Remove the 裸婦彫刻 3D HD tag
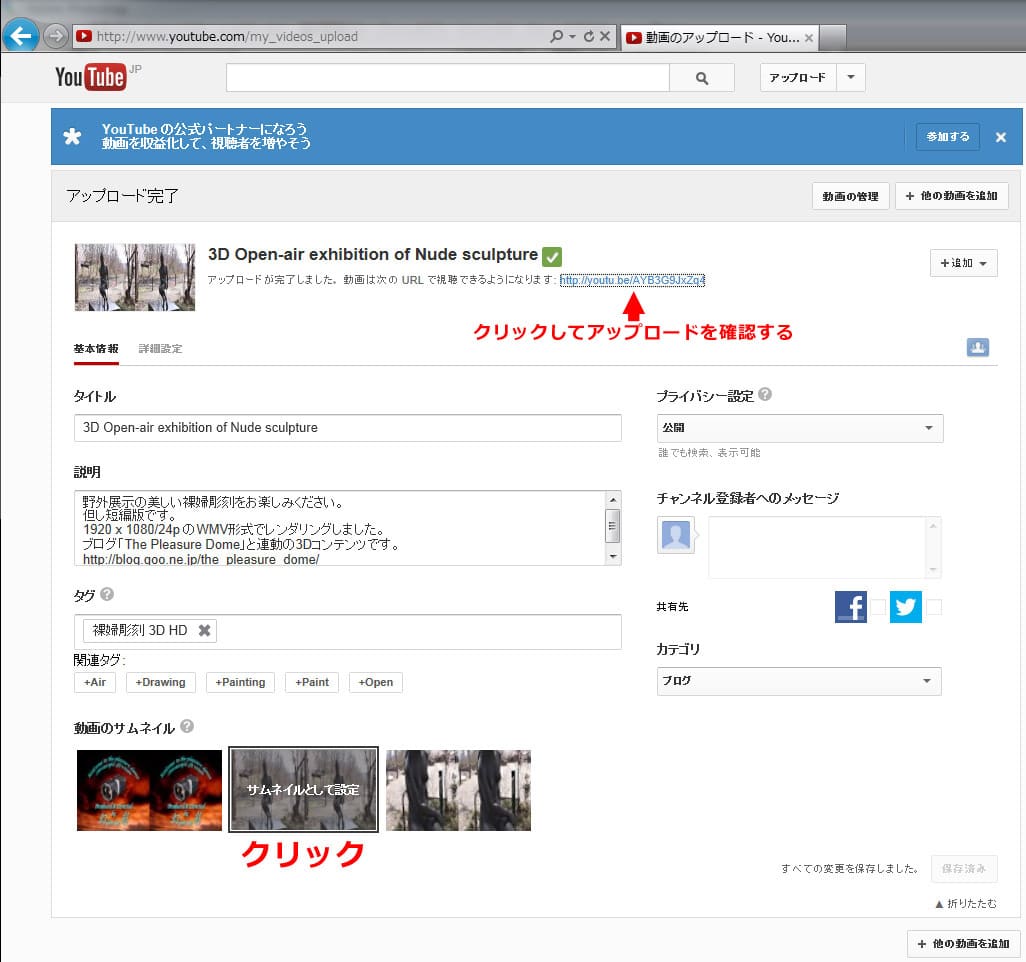 point(205,630)
